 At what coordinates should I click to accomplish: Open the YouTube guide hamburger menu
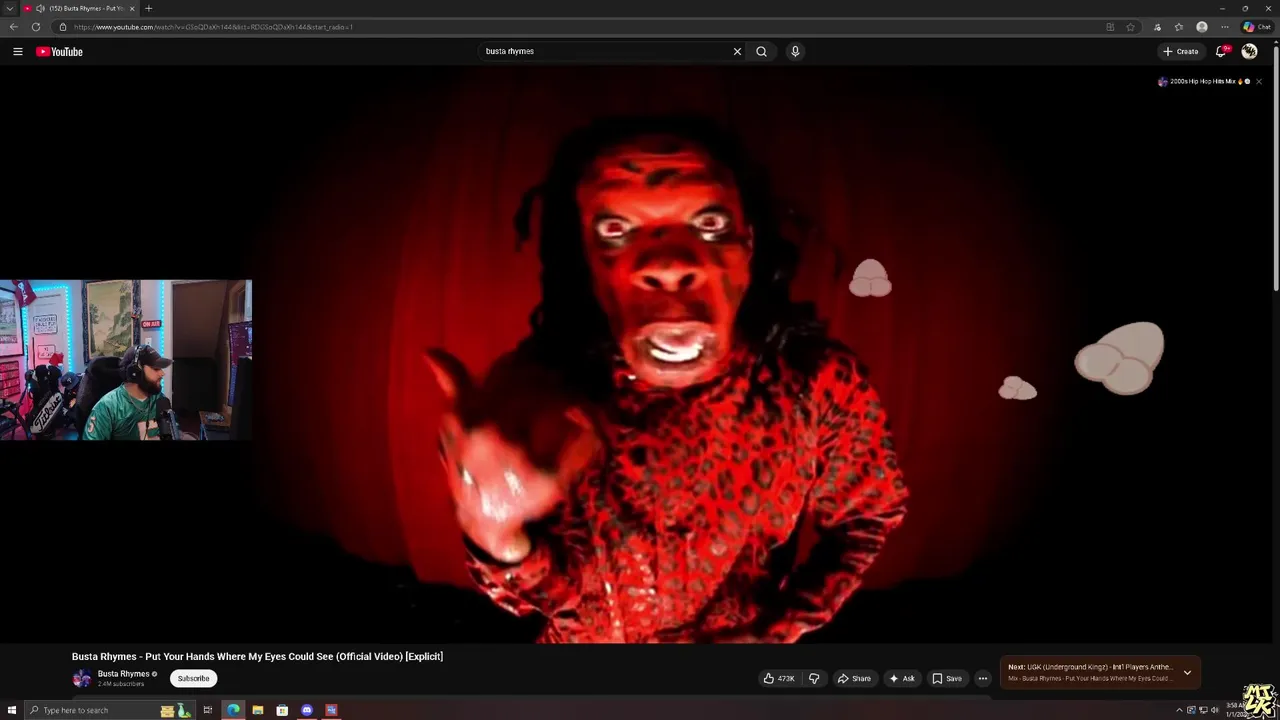17,51
